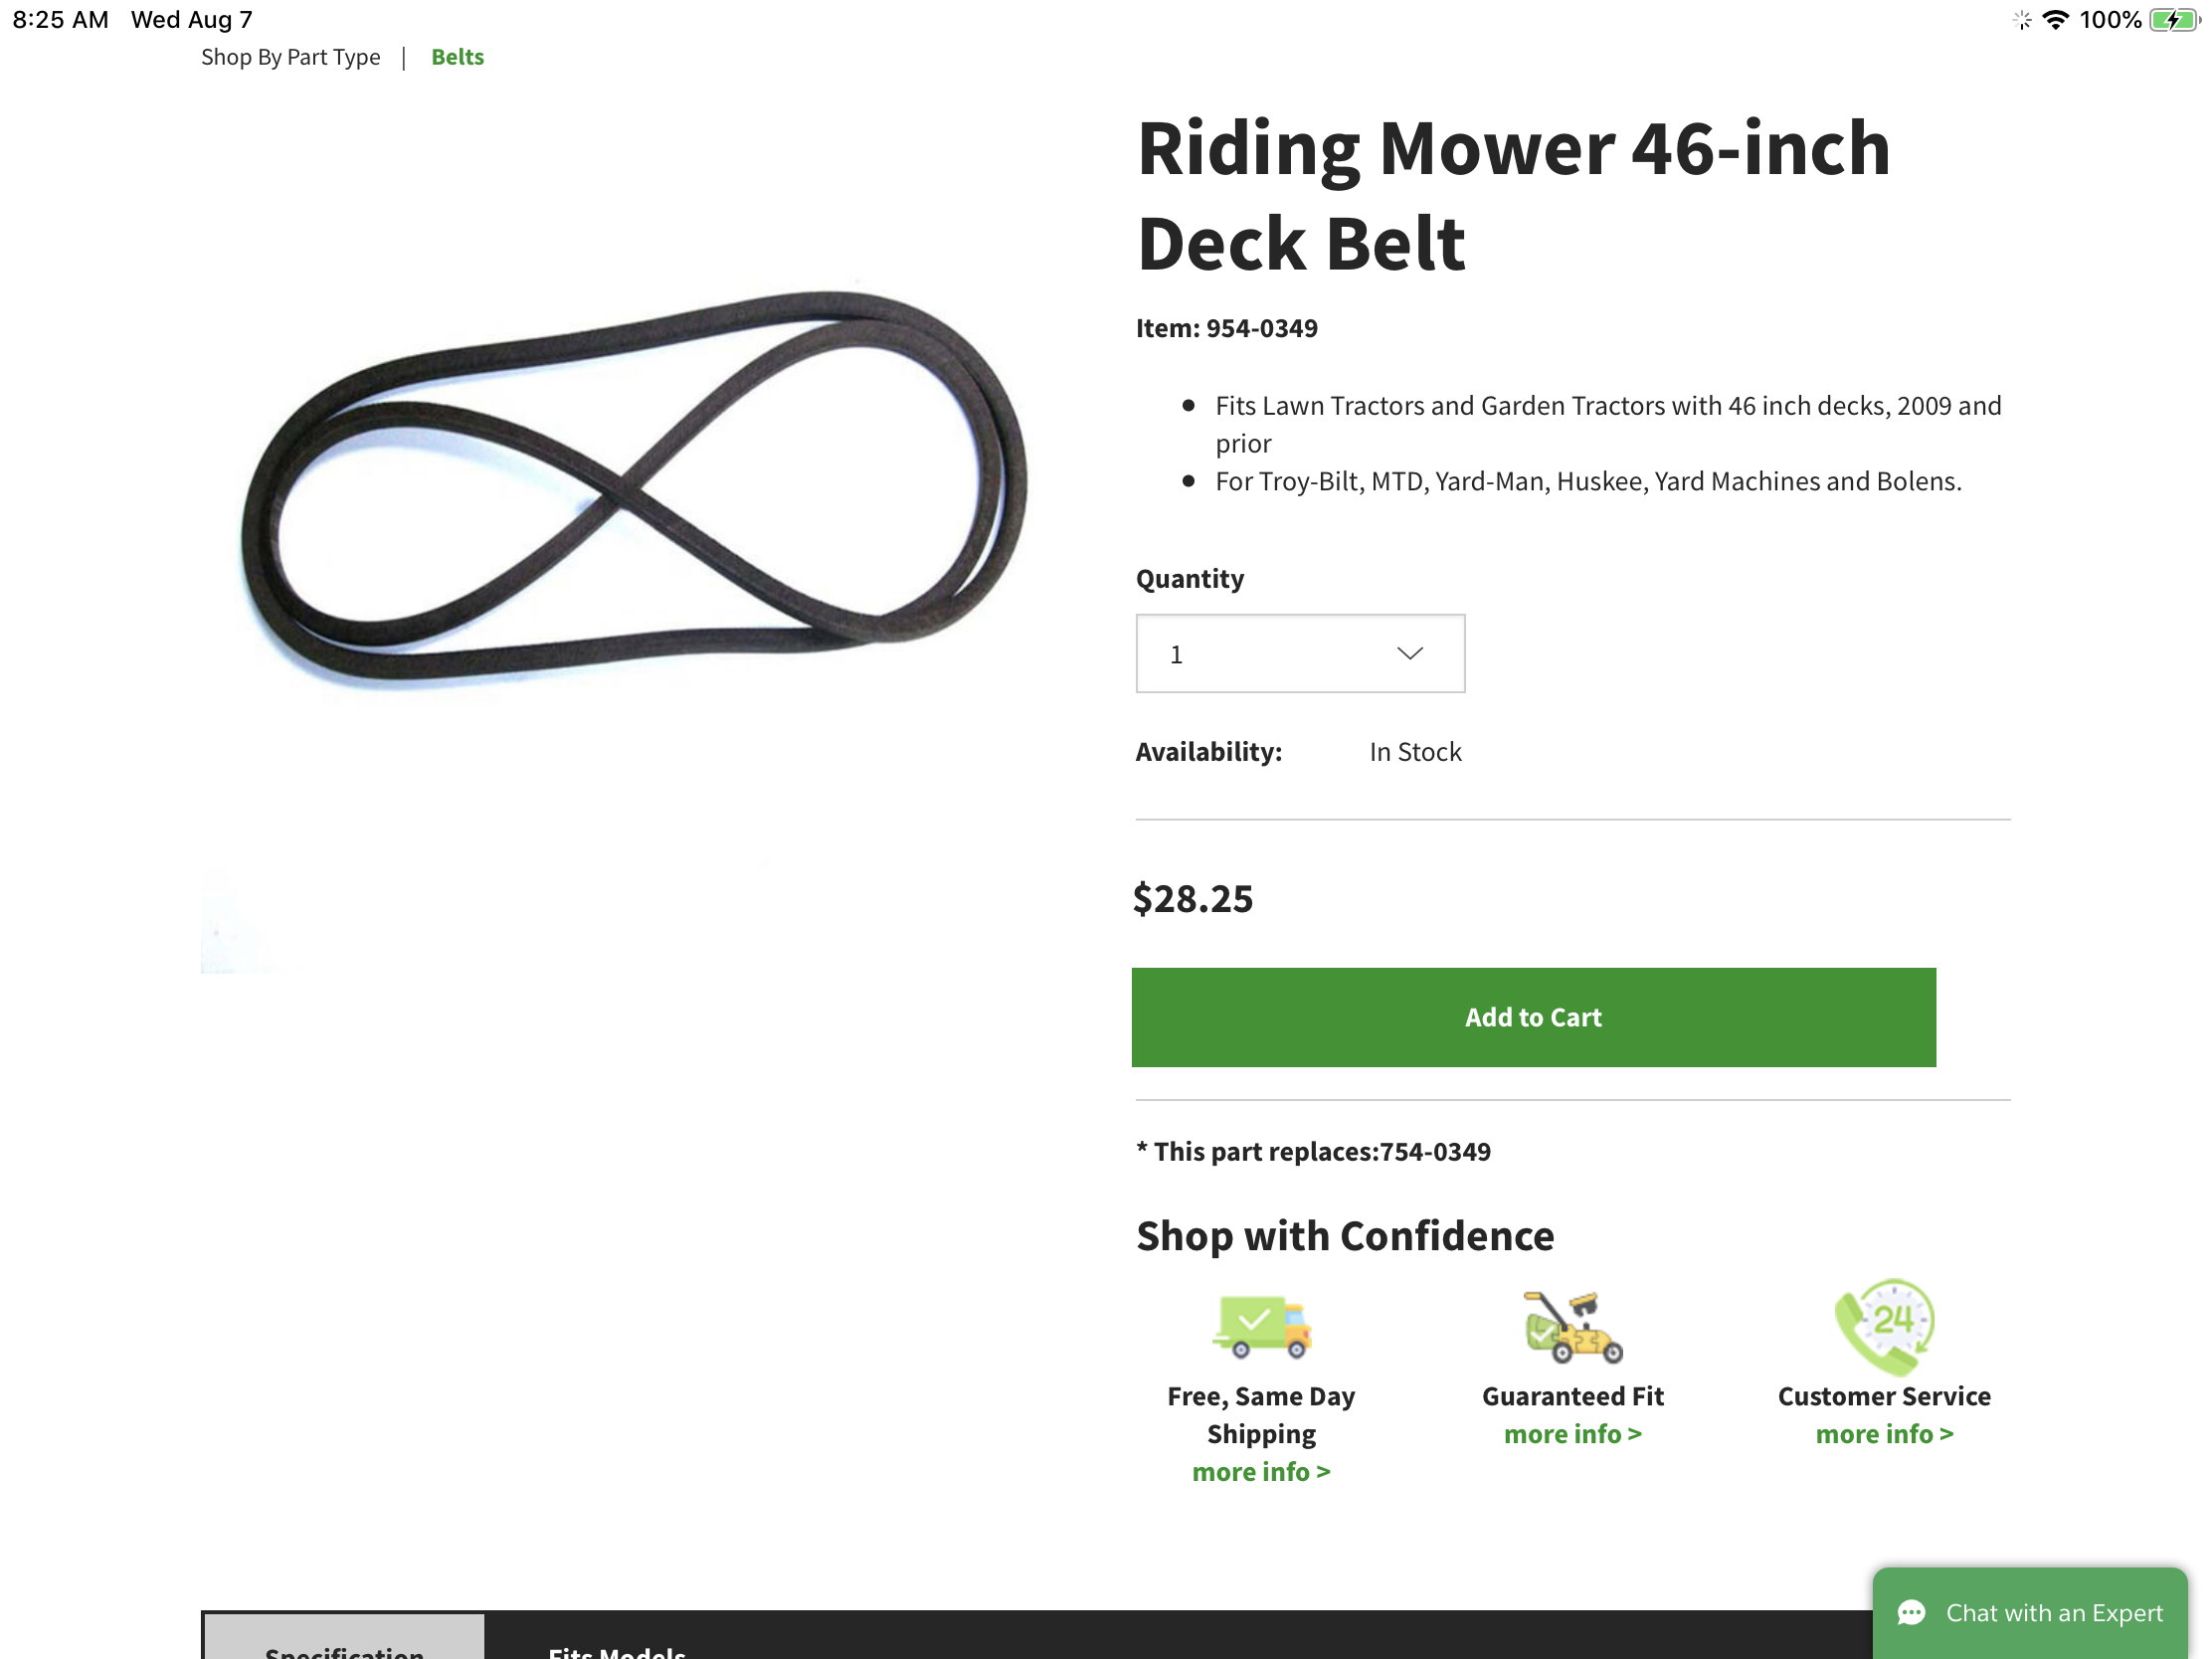This screenshot has width=2212, height=1659.
Task: Add the deck belt to cart
Action: tap(1533, 1017)
